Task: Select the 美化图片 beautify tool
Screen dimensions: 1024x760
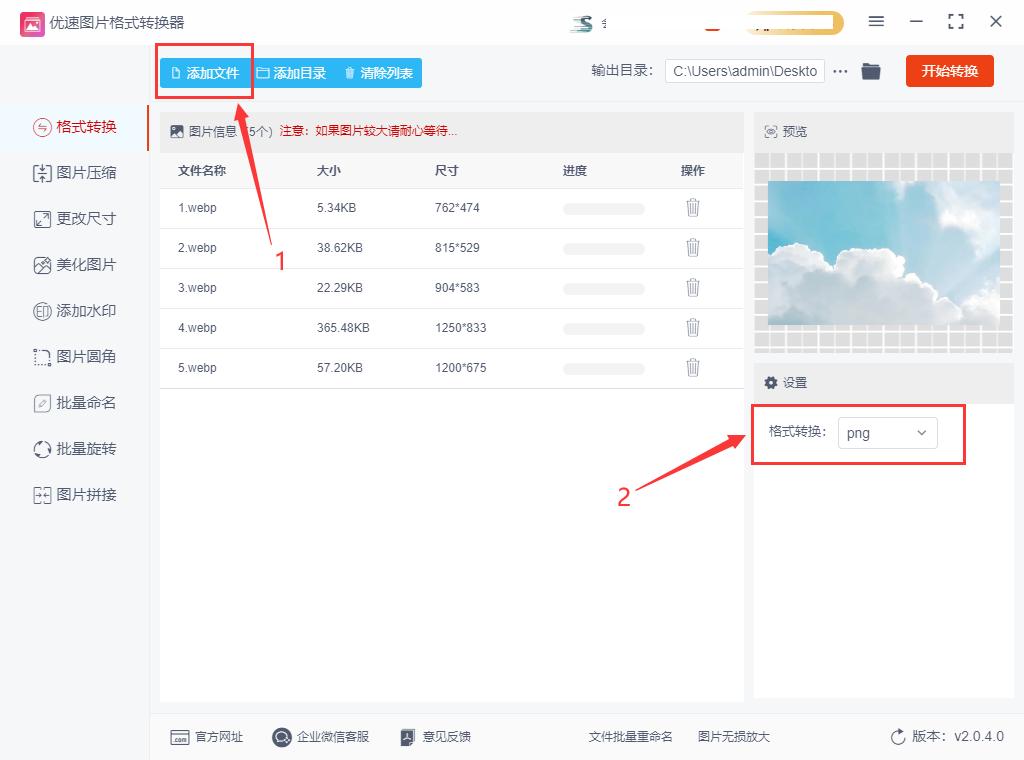Action: (75, 265)
